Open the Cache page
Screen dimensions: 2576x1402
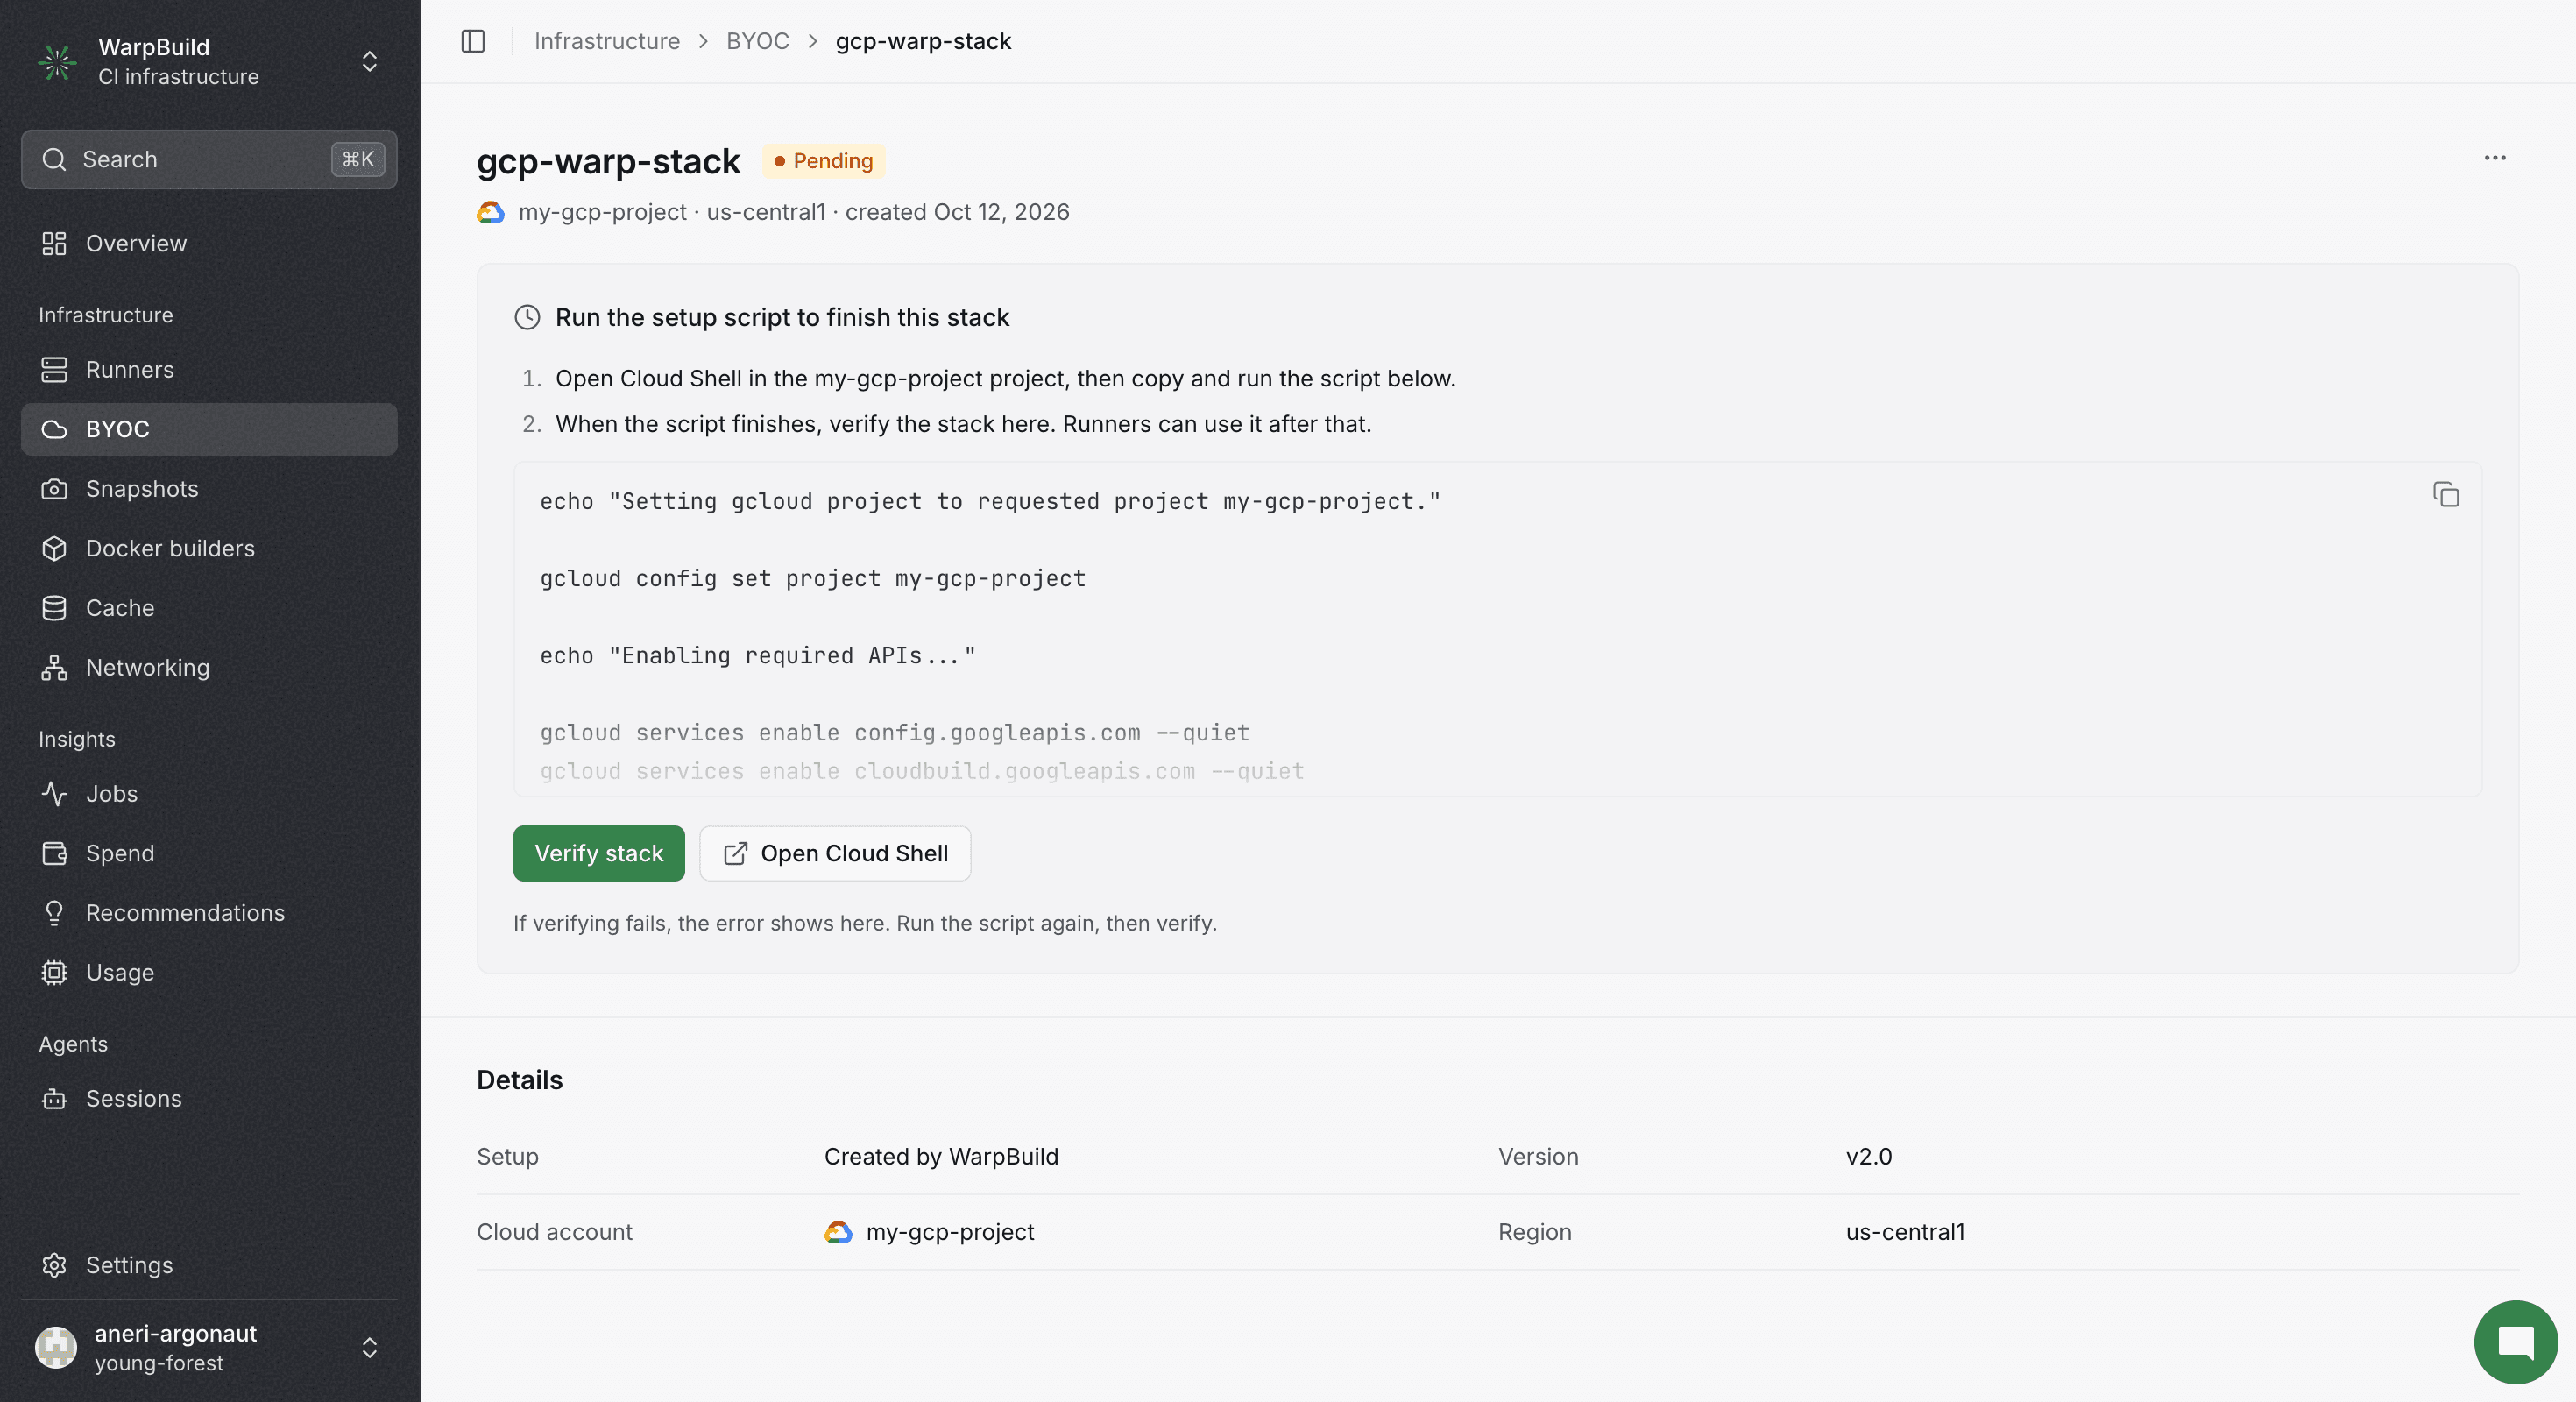[x=209, y=608]
